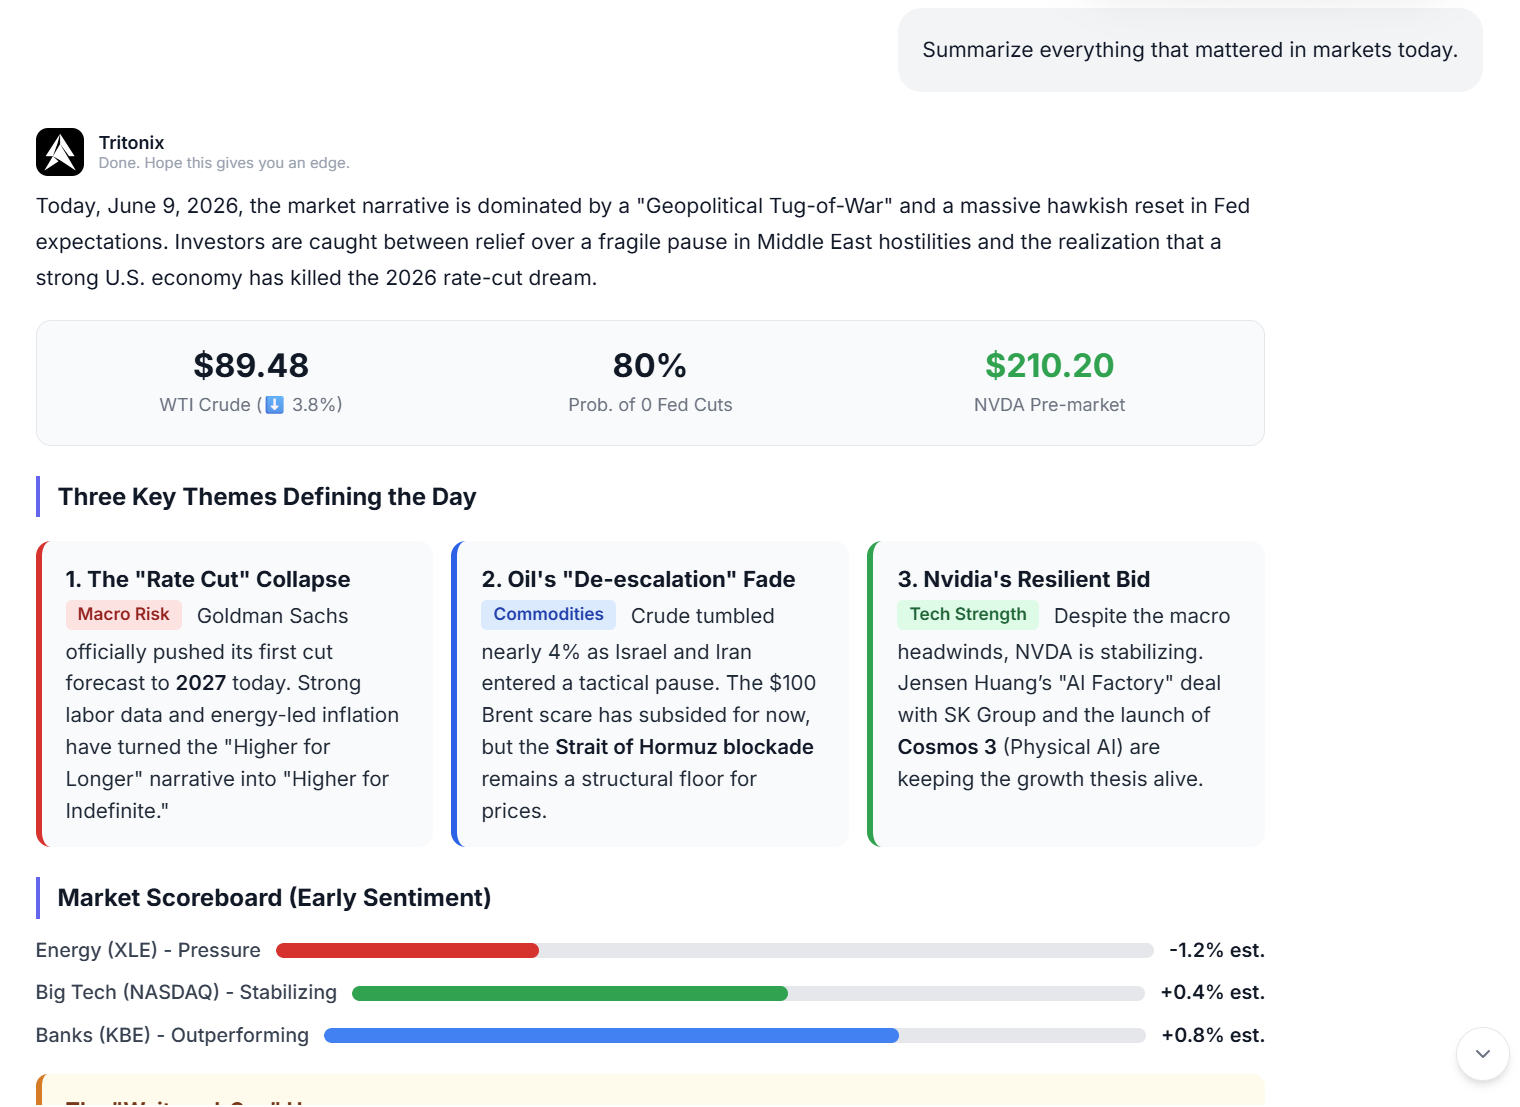Click the $210.20 NVDA price
Viewport: 1520px width, 1107px height.
[1049, 366]
